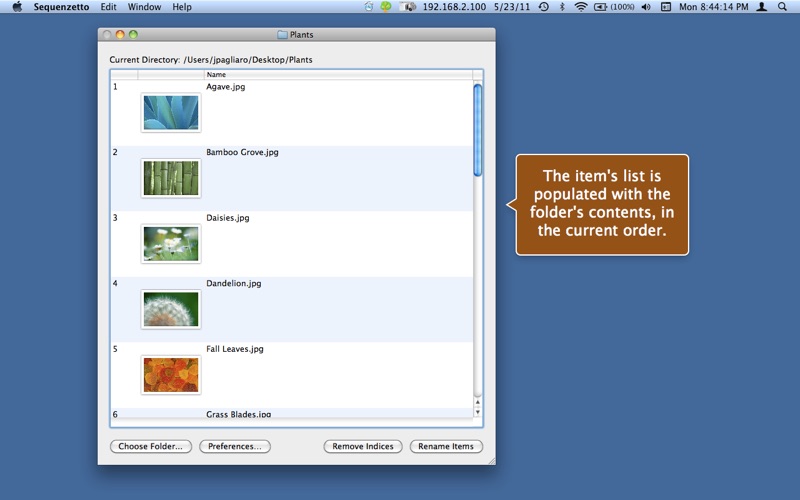The width and height of the screenshot is (800, 500).
Task: Click index number 5 in the list
Action: click(x=115, y=349)
